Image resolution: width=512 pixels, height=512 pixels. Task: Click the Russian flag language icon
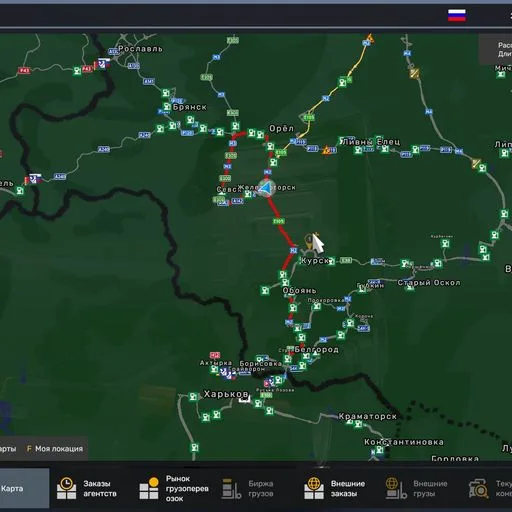click(457, 15)
